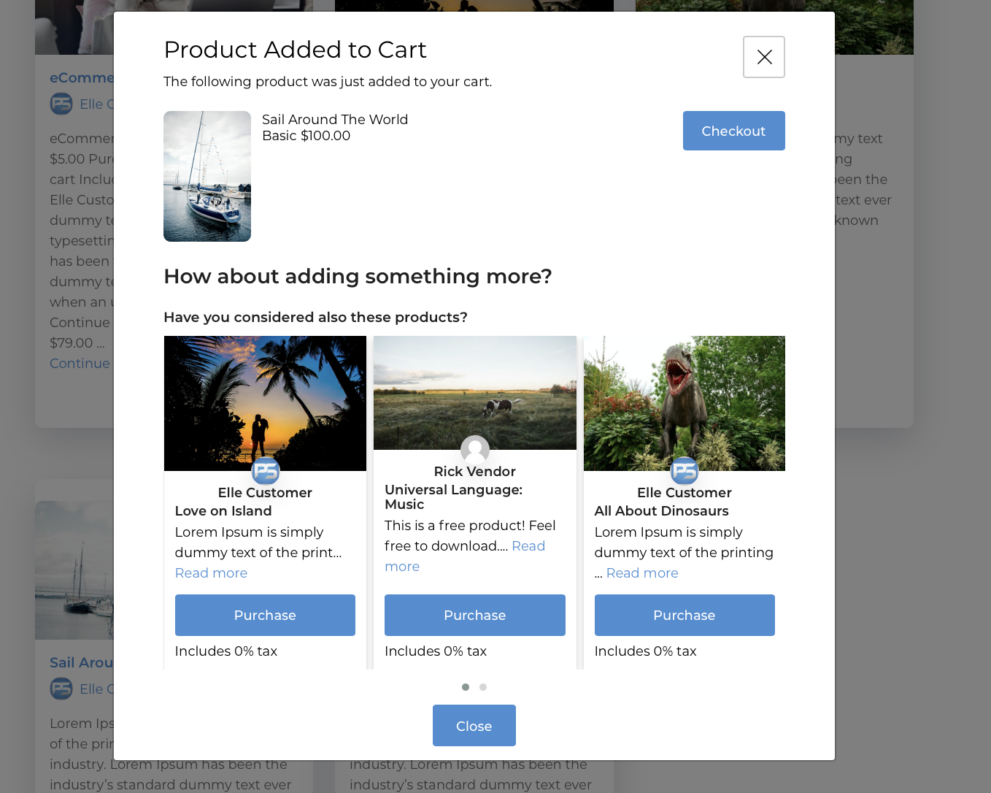Image resolution: width=991 pixels, height=793 pixels.
Task: Click the Continue link in the left background post
Action: coord(79,363)
